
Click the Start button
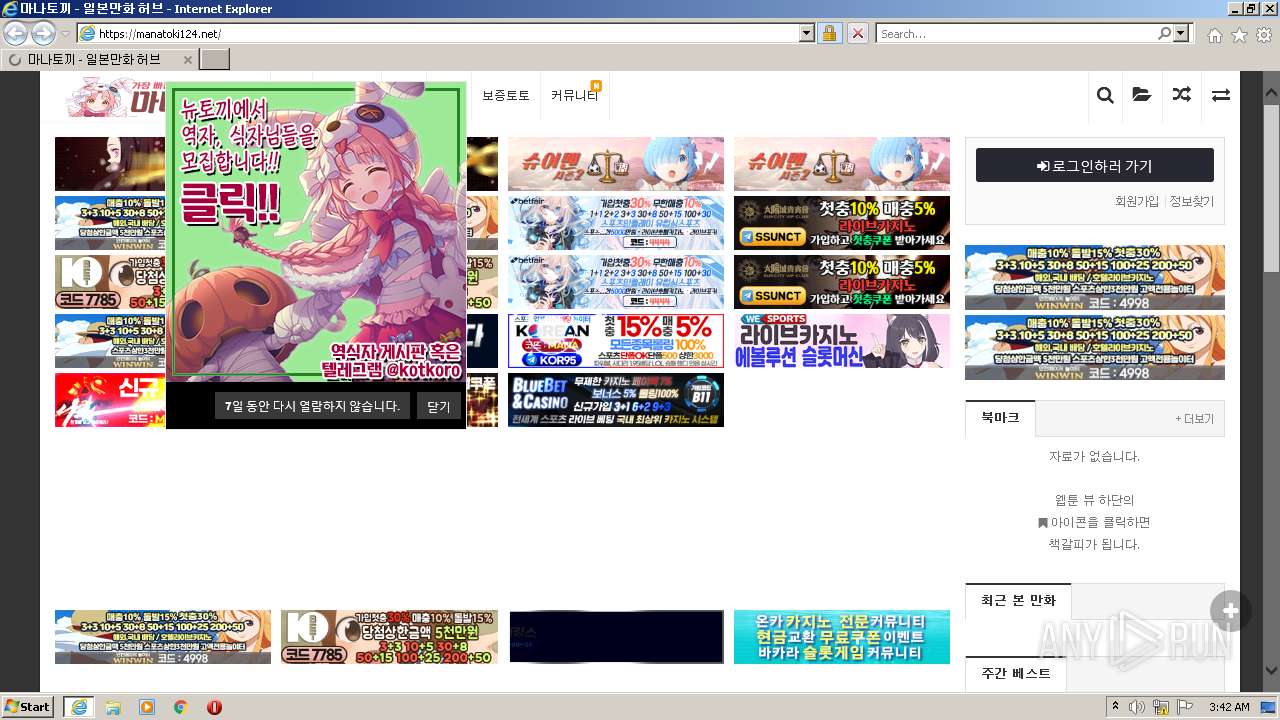coord(28,707)
